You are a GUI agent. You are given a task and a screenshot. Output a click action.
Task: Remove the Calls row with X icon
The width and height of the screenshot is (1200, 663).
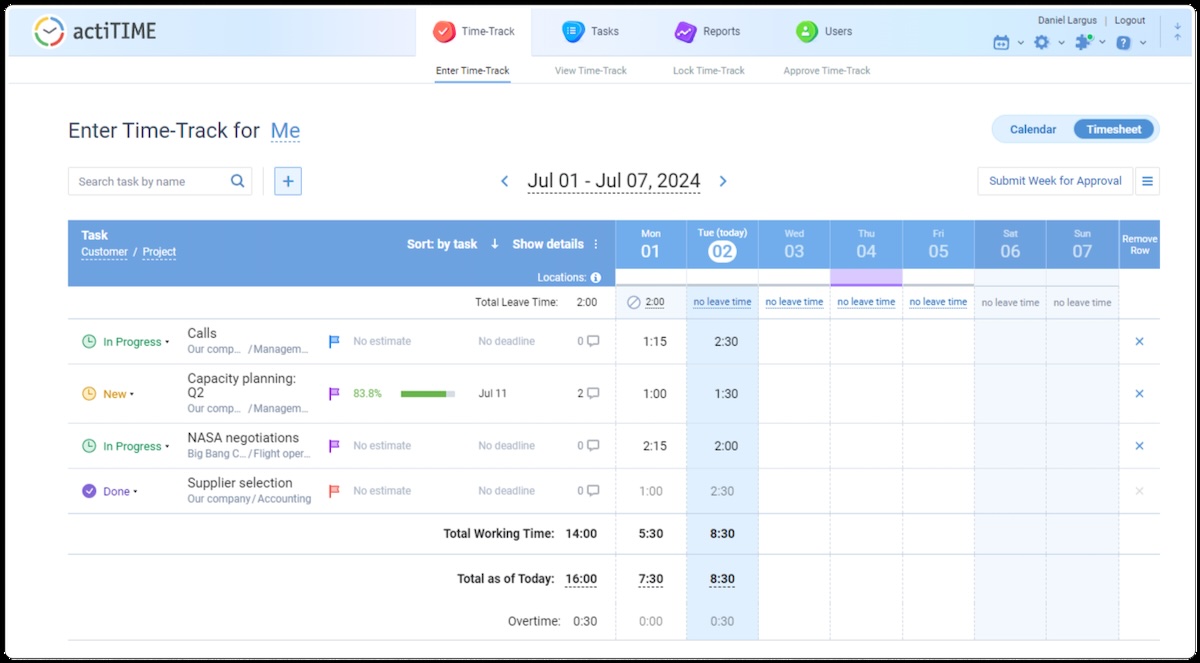pyautogui.click(x=1139, y=341)
